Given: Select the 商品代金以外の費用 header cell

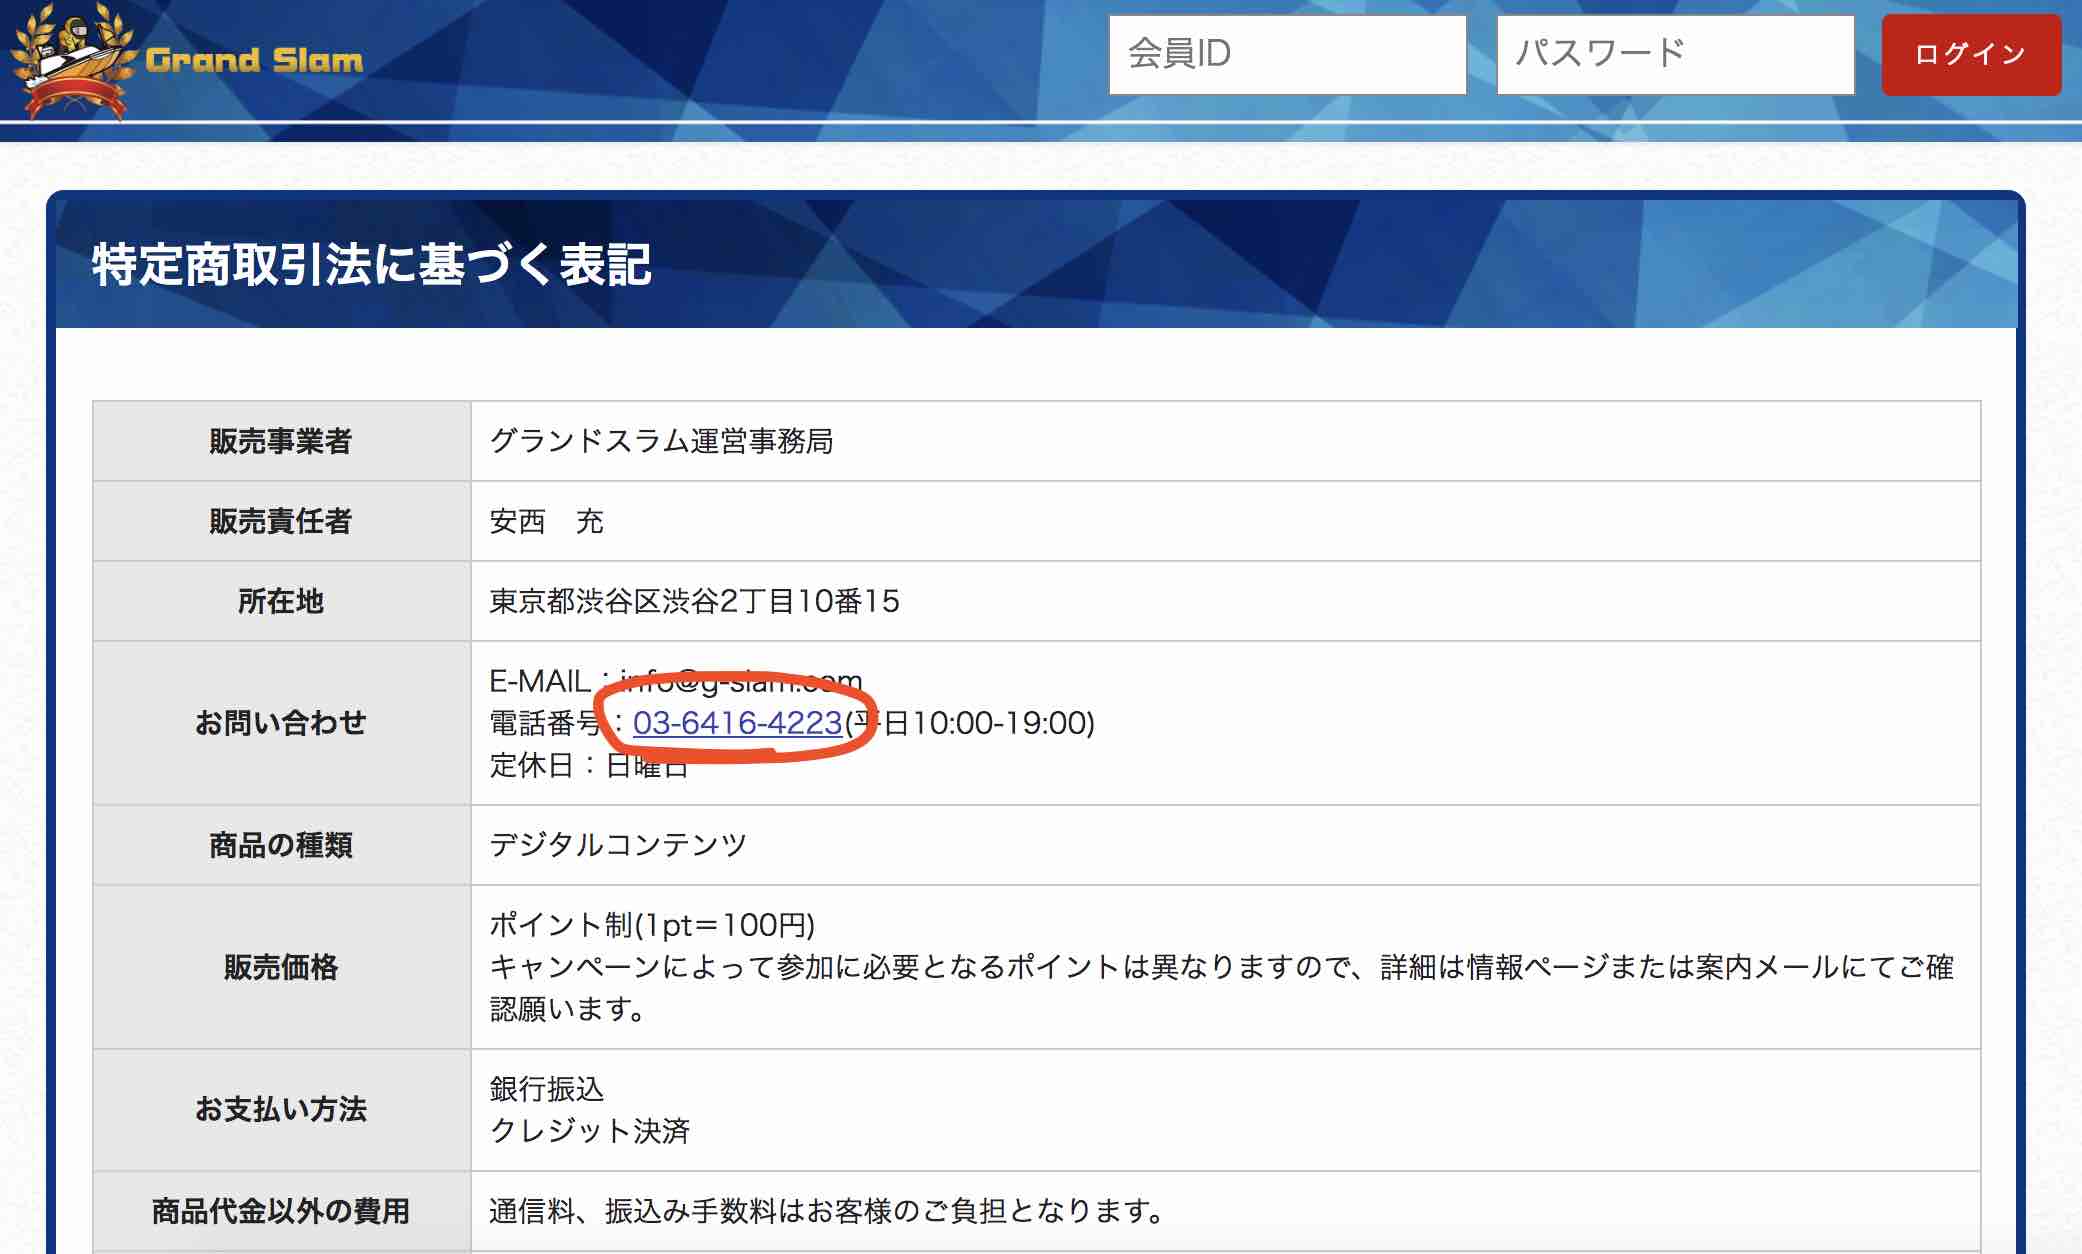Looking at the screenshot, I should [281, 1211].
